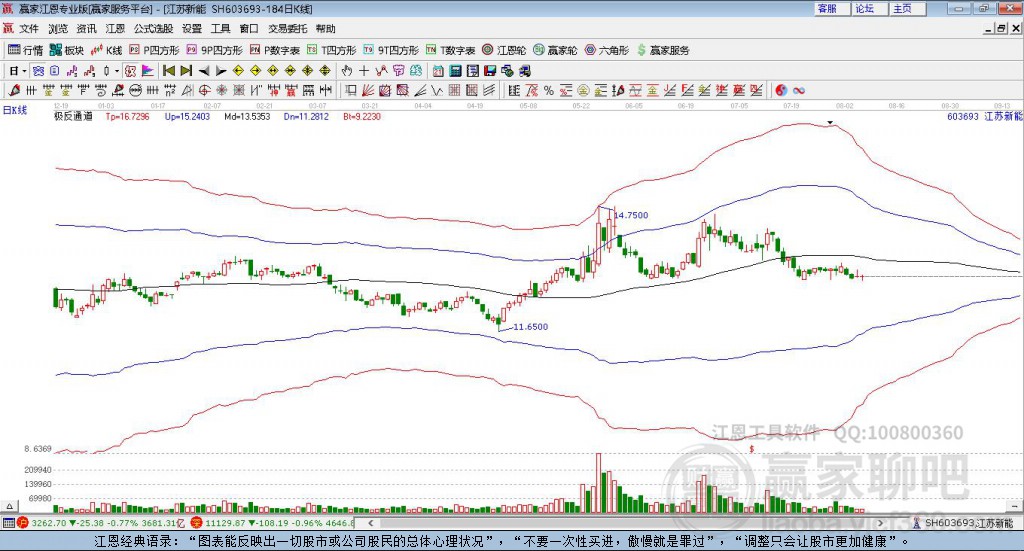Viewport: 1024px width, 551px height.
Task: Expand the 日 period dropdown
Action: [24, 71]
